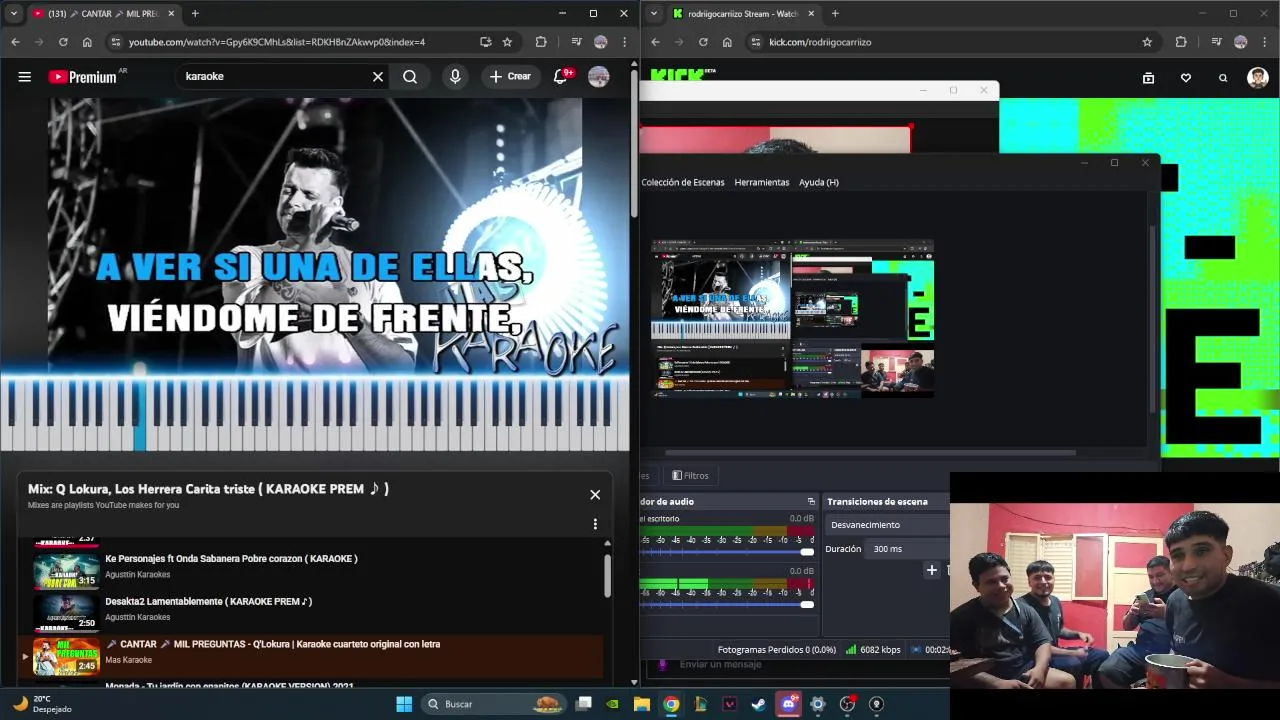Open OBS Filtros button

(x=690, y=476)
